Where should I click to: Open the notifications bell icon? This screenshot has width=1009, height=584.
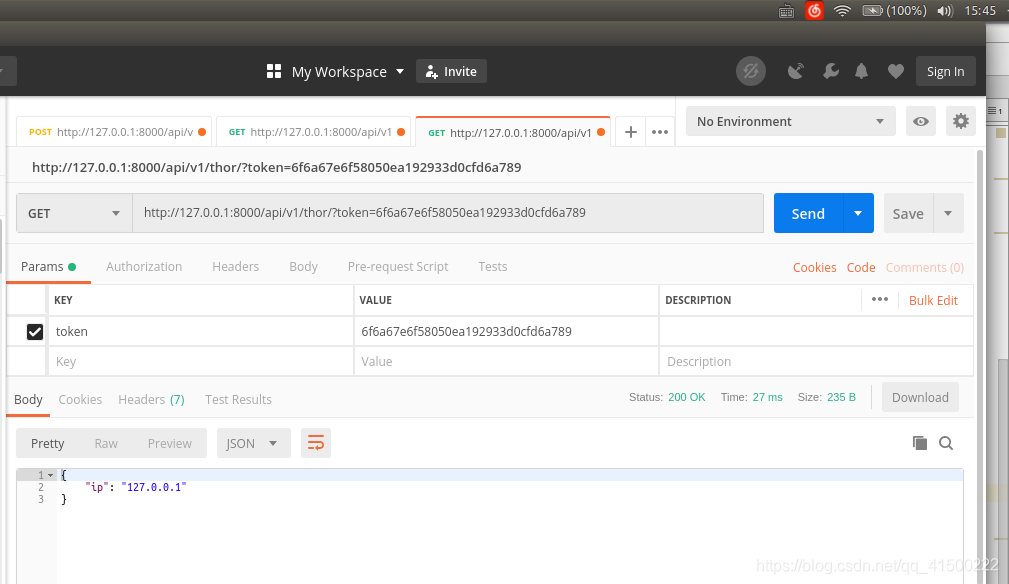tap(862, 71)
